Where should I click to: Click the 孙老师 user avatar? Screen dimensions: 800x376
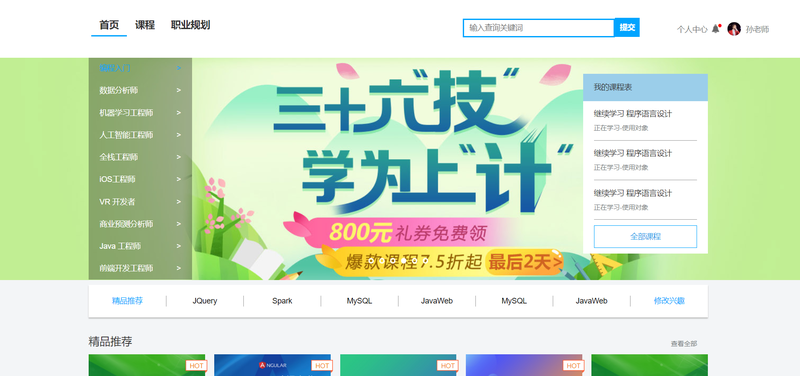click(734, 29)
